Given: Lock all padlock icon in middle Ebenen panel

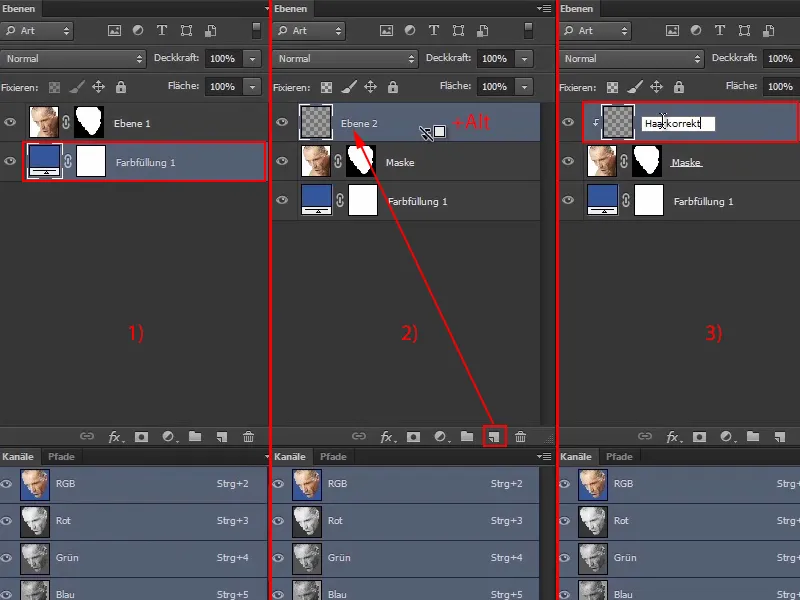Looking at the screenshot, I should coord(392,87).
